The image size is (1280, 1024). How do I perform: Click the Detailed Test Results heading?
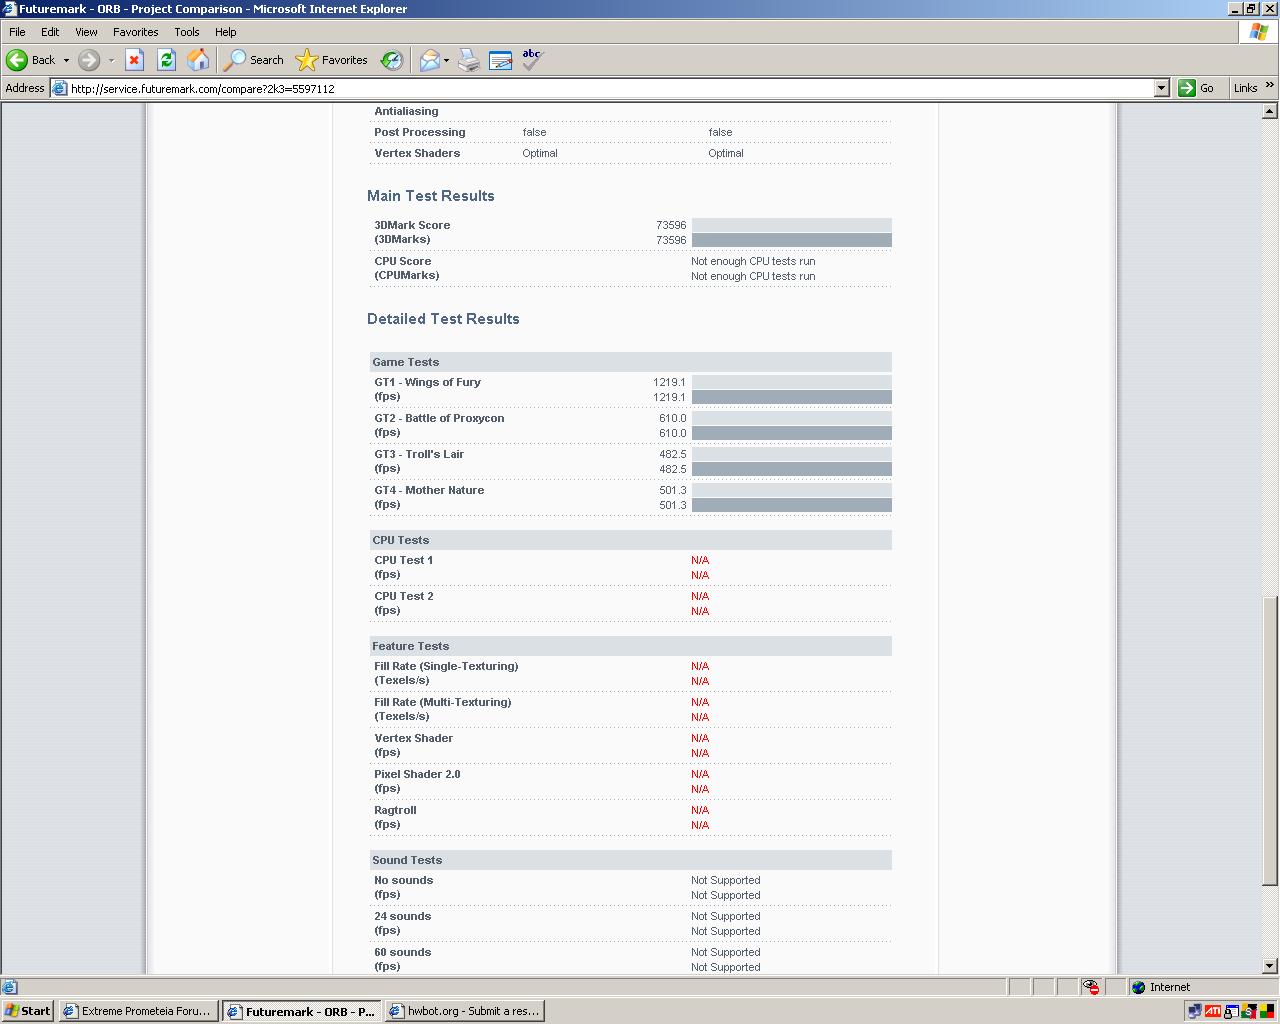[x=443, y=319]
